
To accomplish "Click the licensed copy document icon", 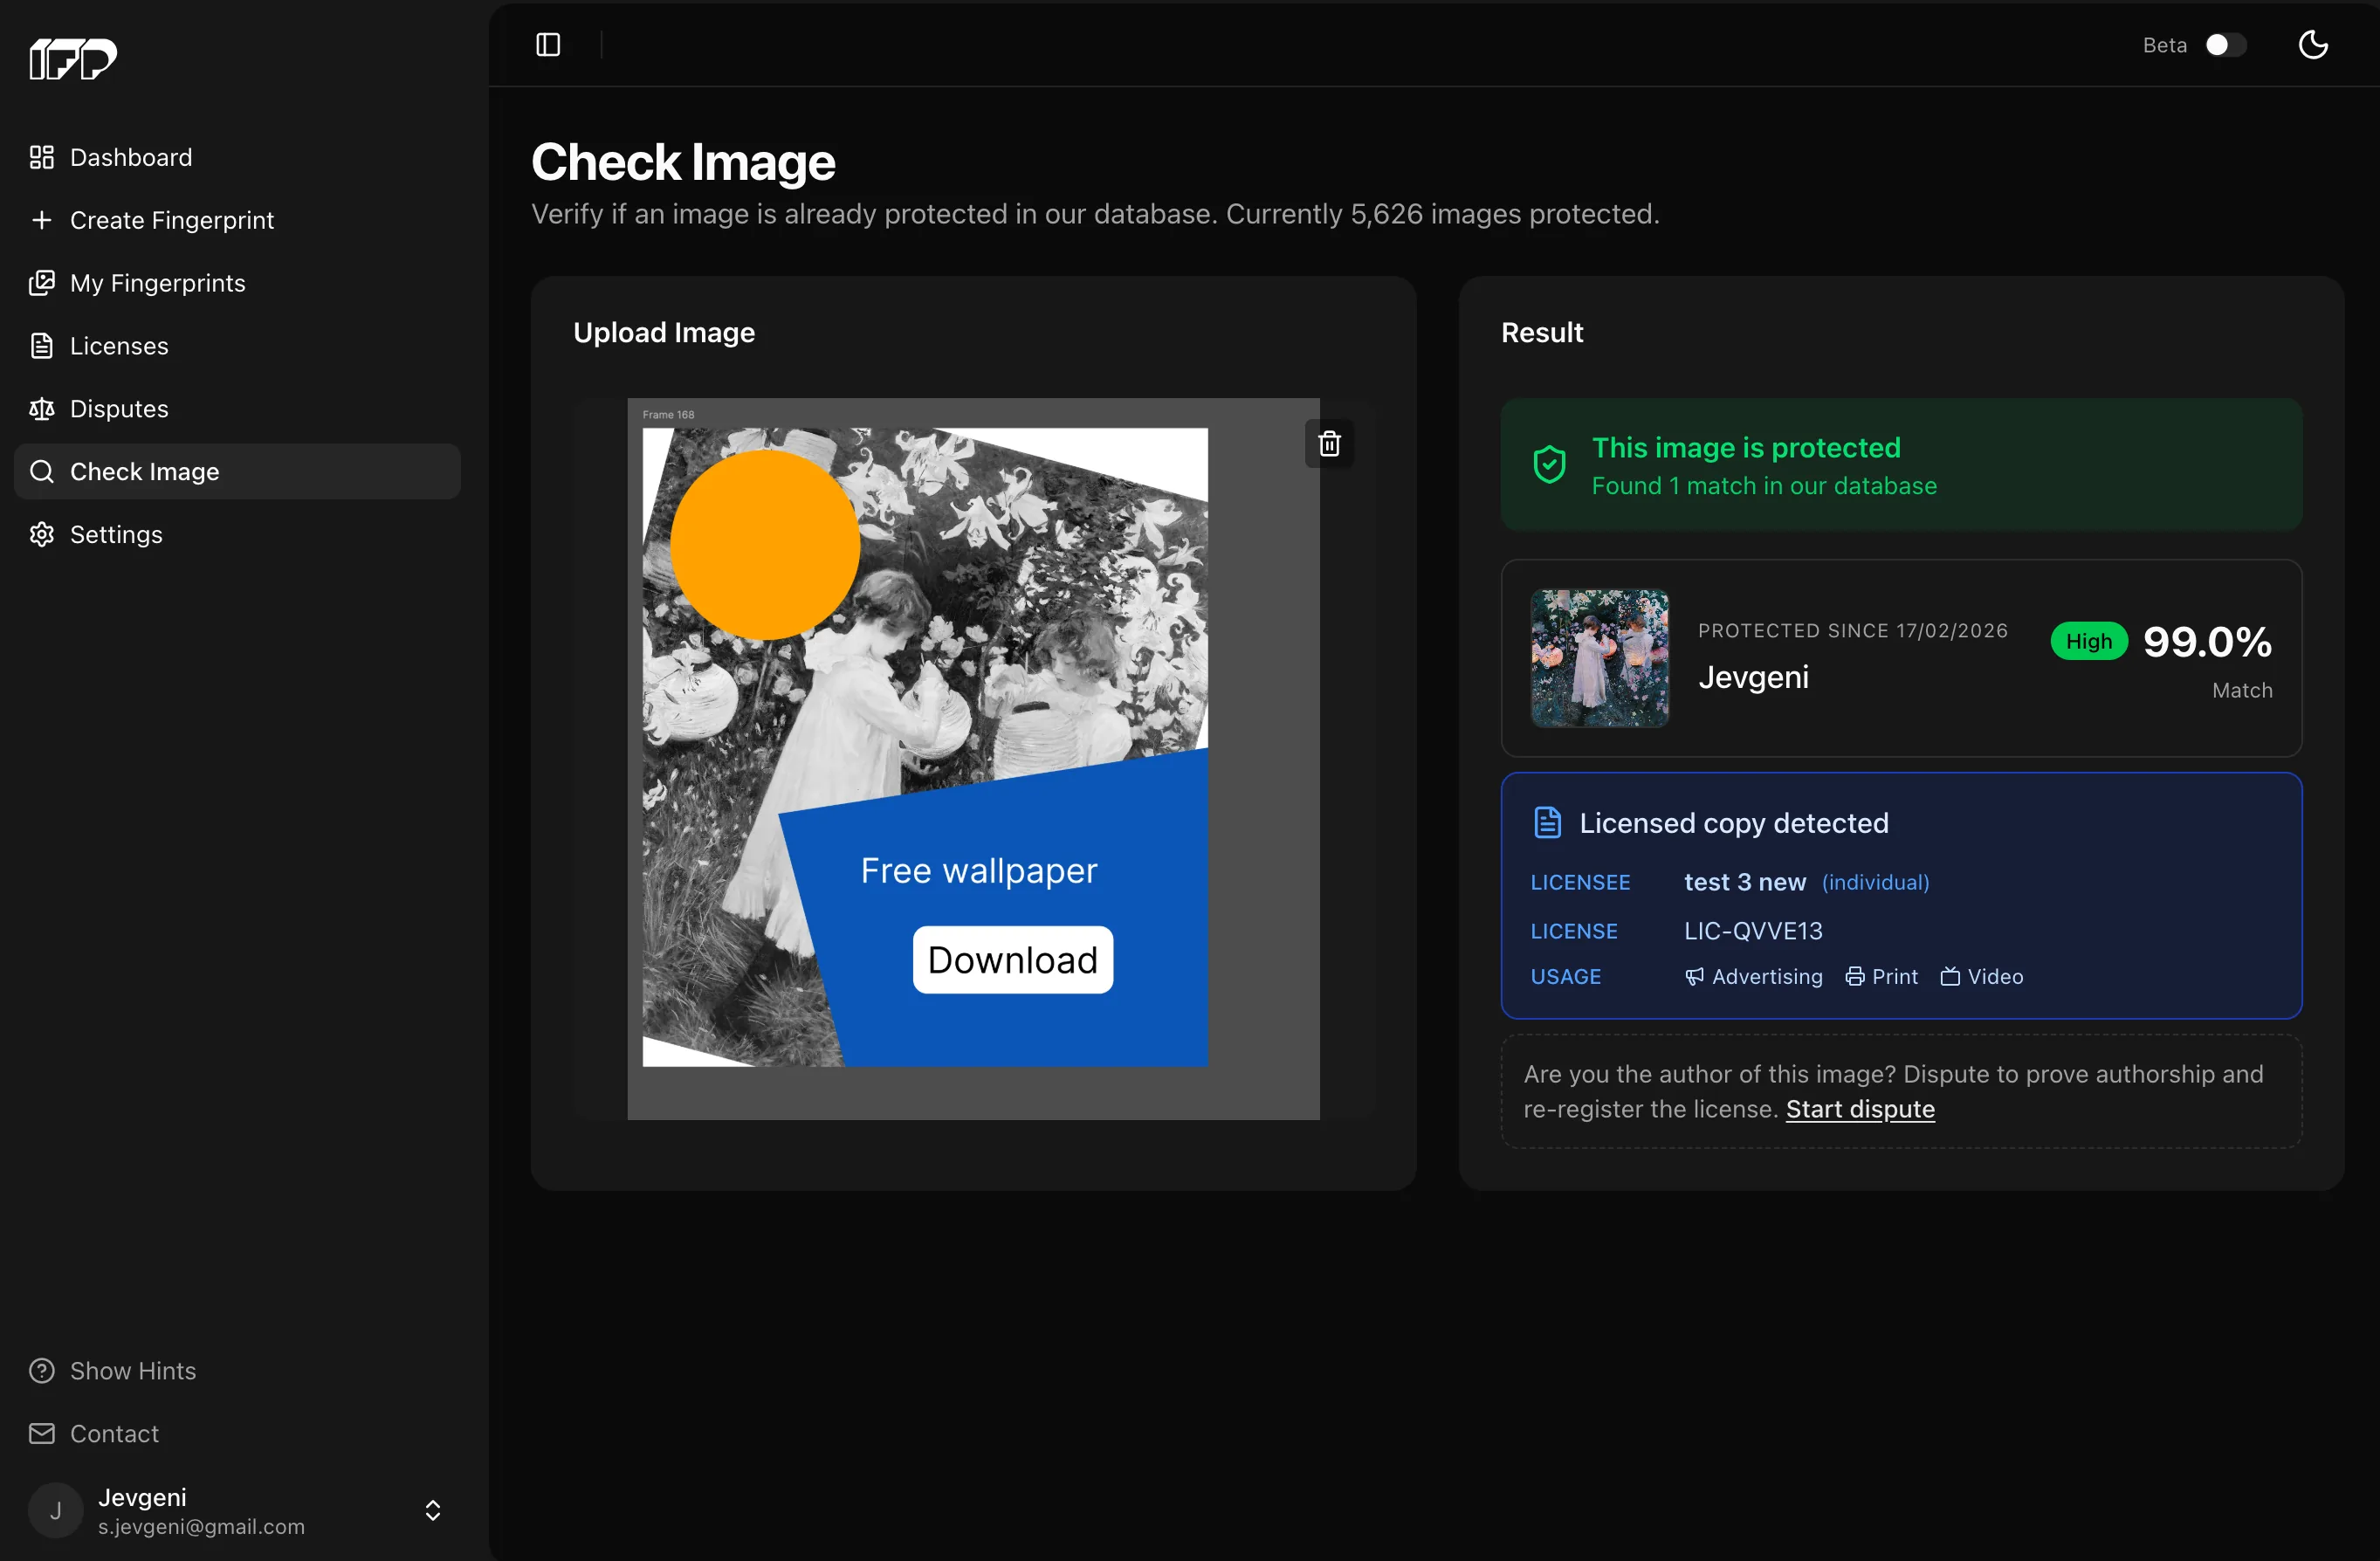I will [1547, 823].
